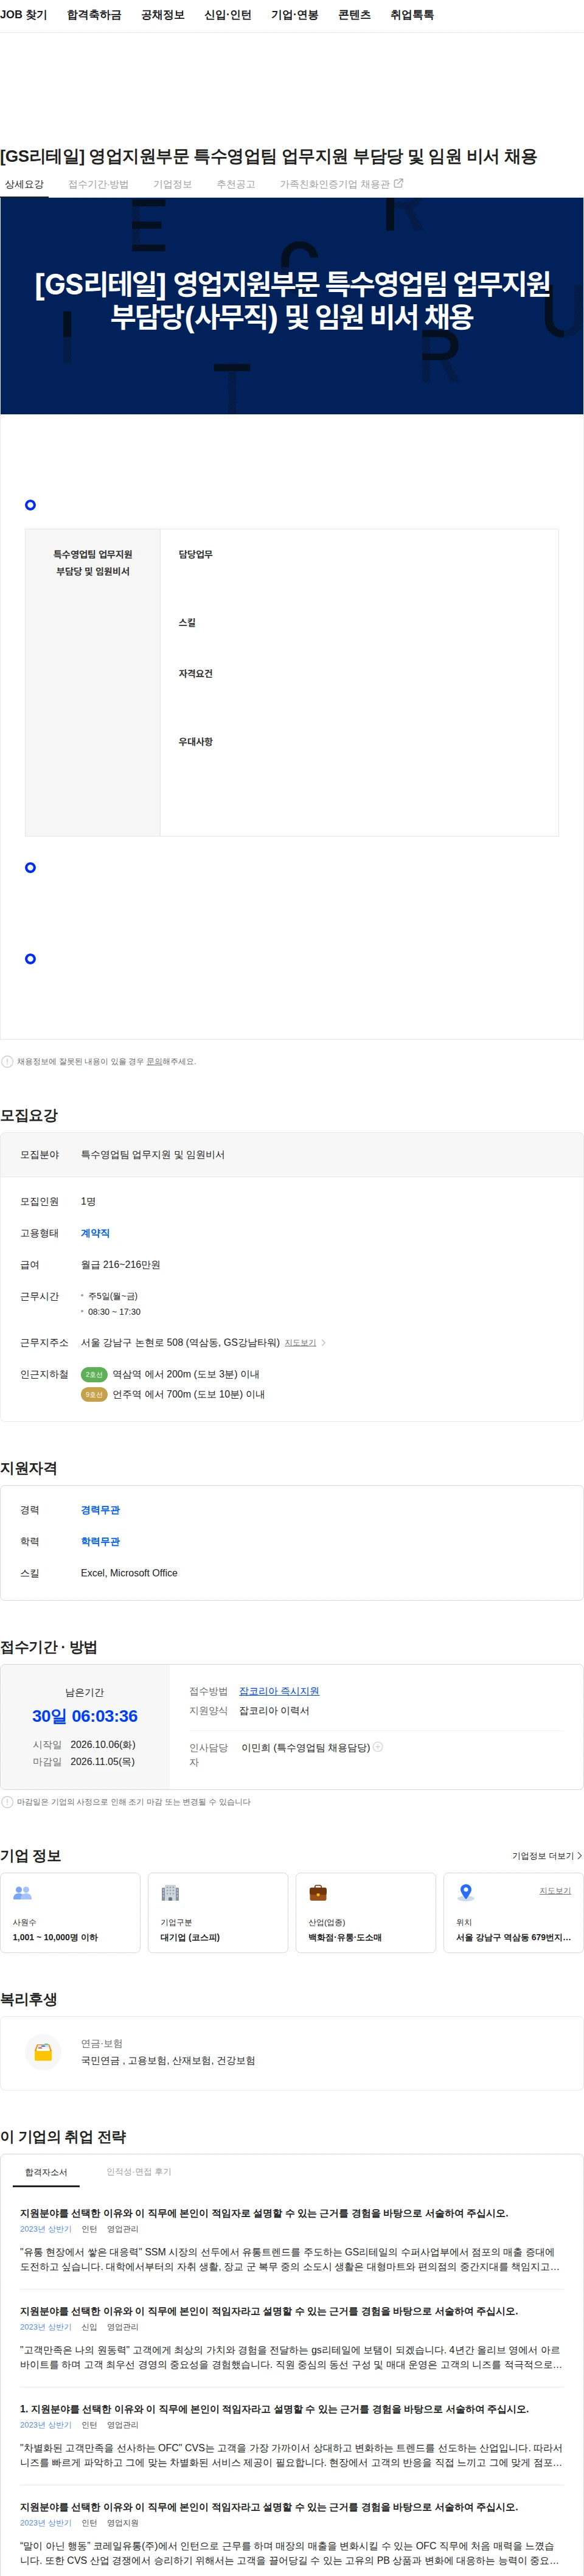This screenshot has height=2576, width=584.
Task: Click the recruitment banner image title
Action: click(x=292, y=300)
